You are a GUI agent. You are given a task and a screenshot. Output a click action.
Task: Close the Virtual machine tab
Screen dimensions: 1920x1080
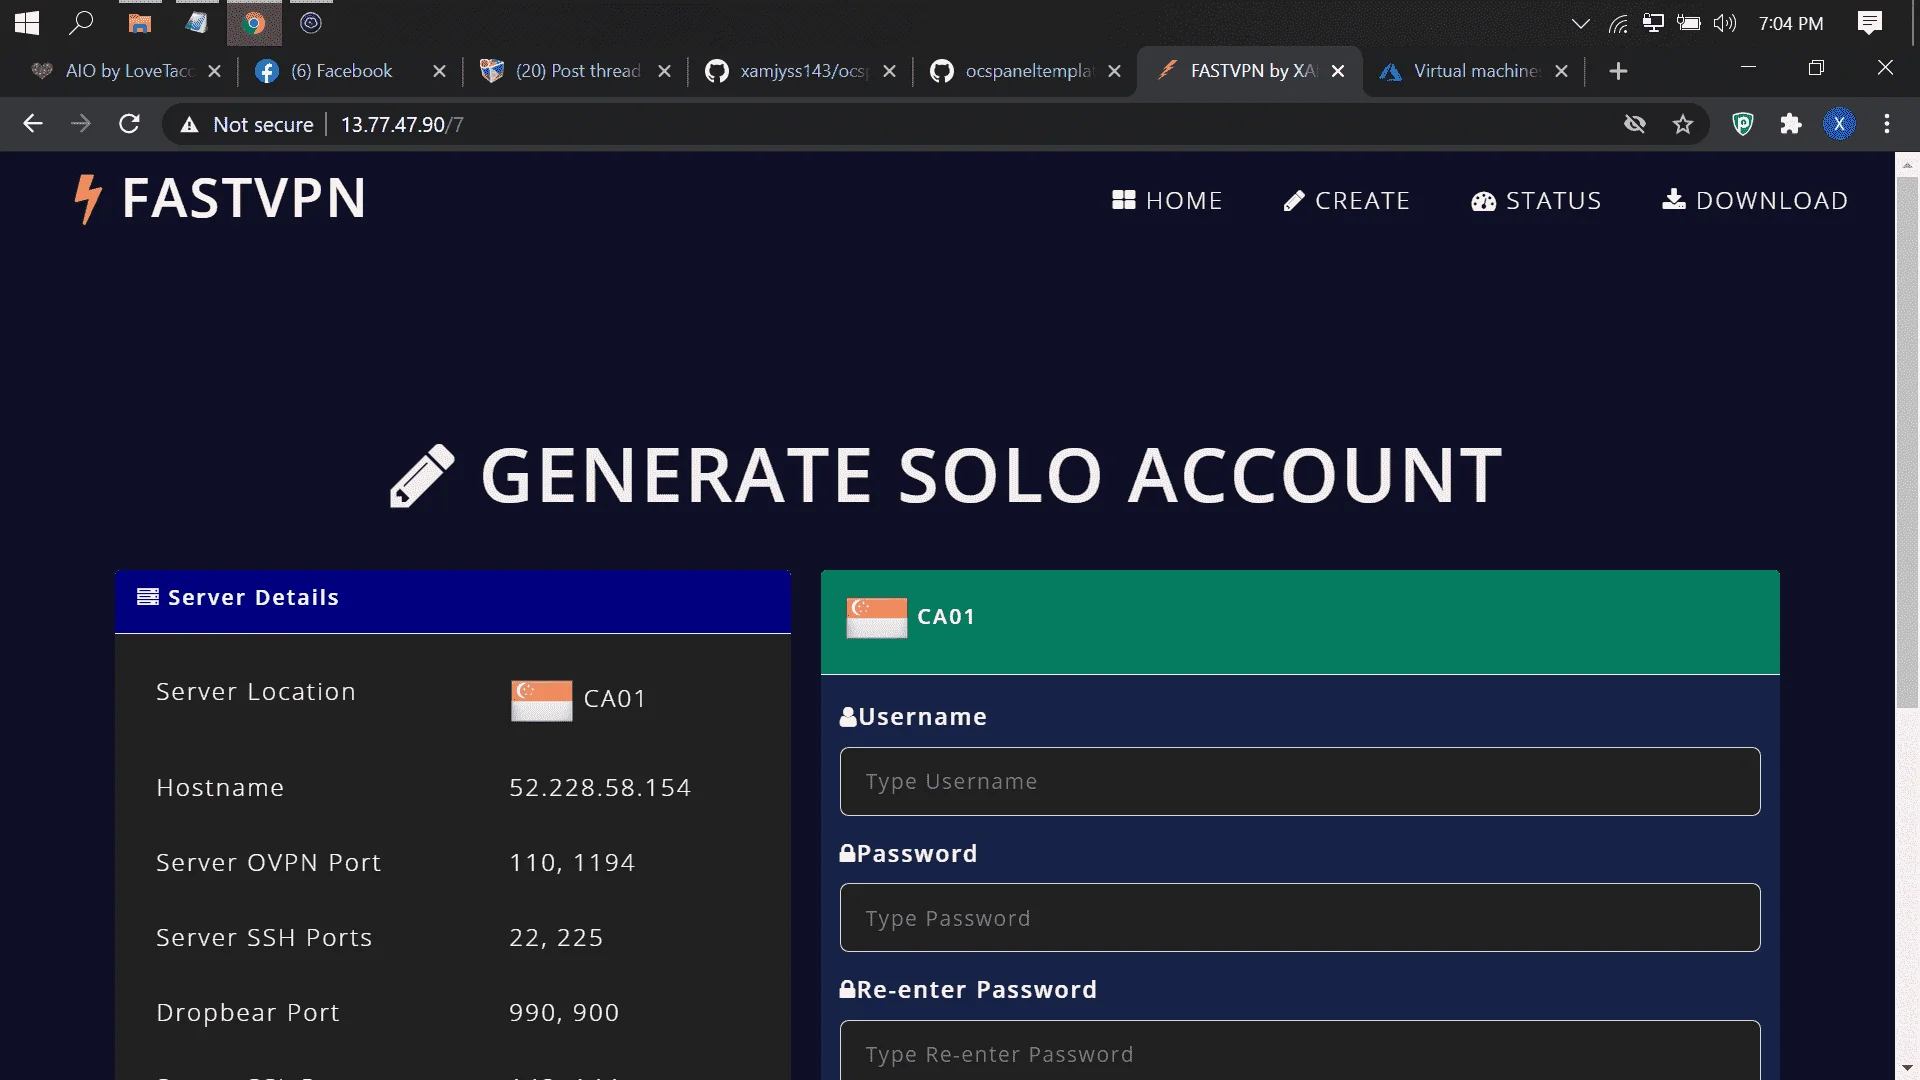[1562, 71]
